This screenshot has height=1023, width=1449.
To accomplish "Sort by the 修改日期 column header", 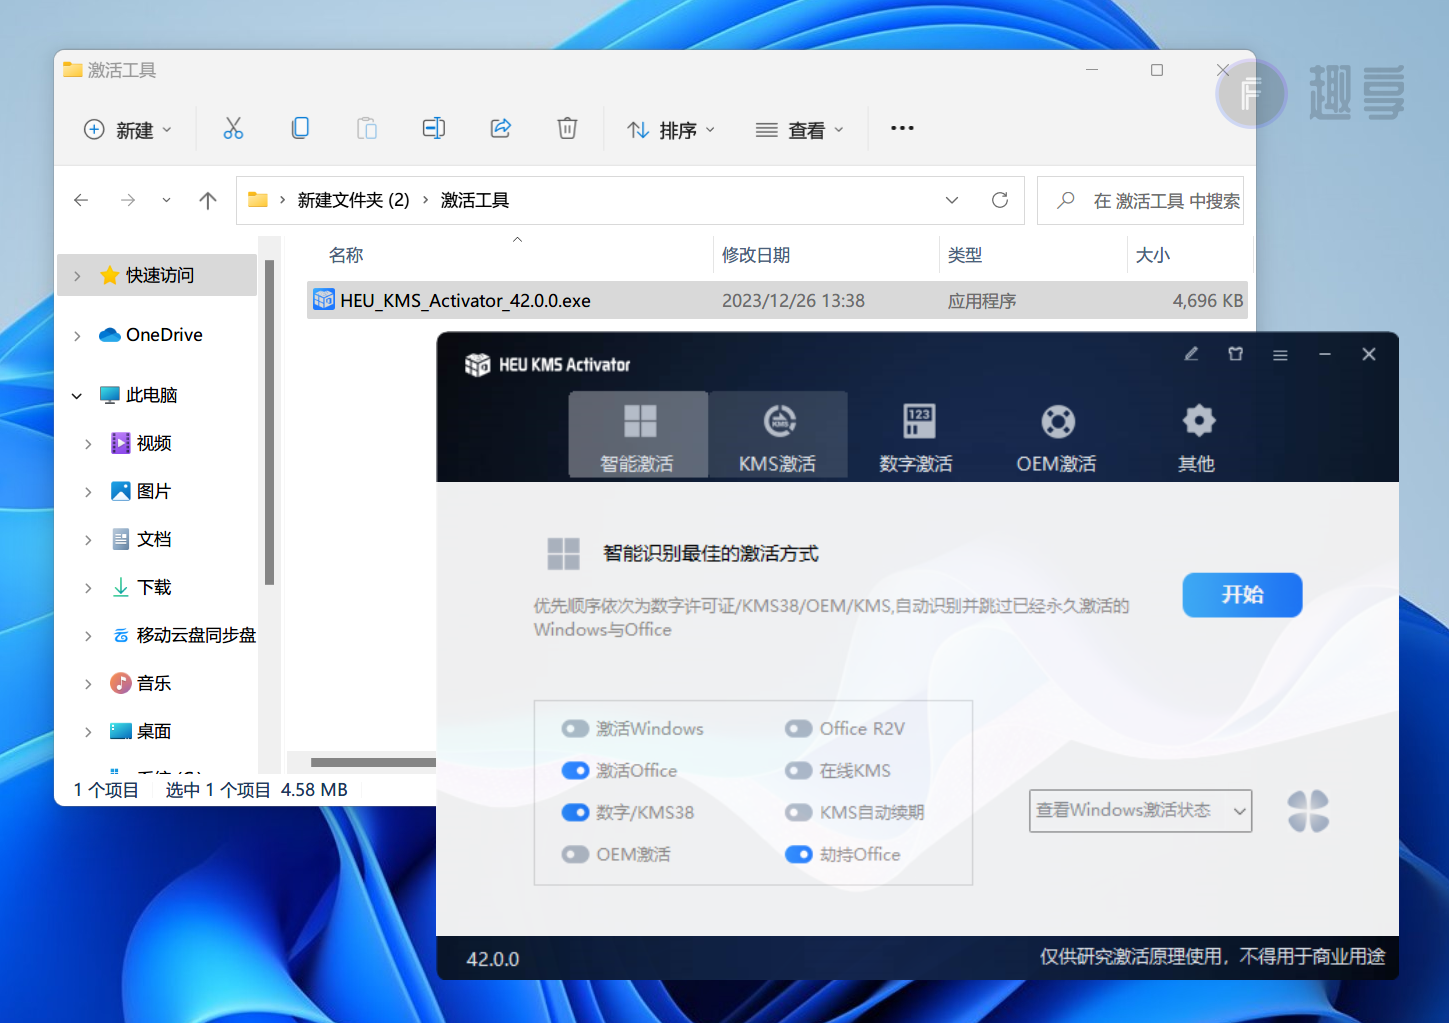I will coord(756,255).
